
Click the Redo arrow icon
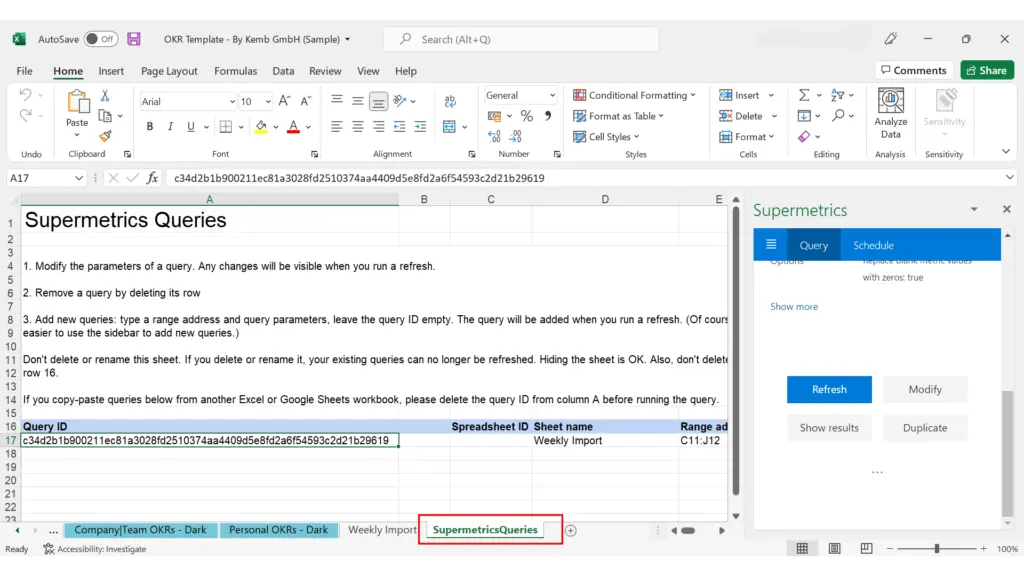25,116
